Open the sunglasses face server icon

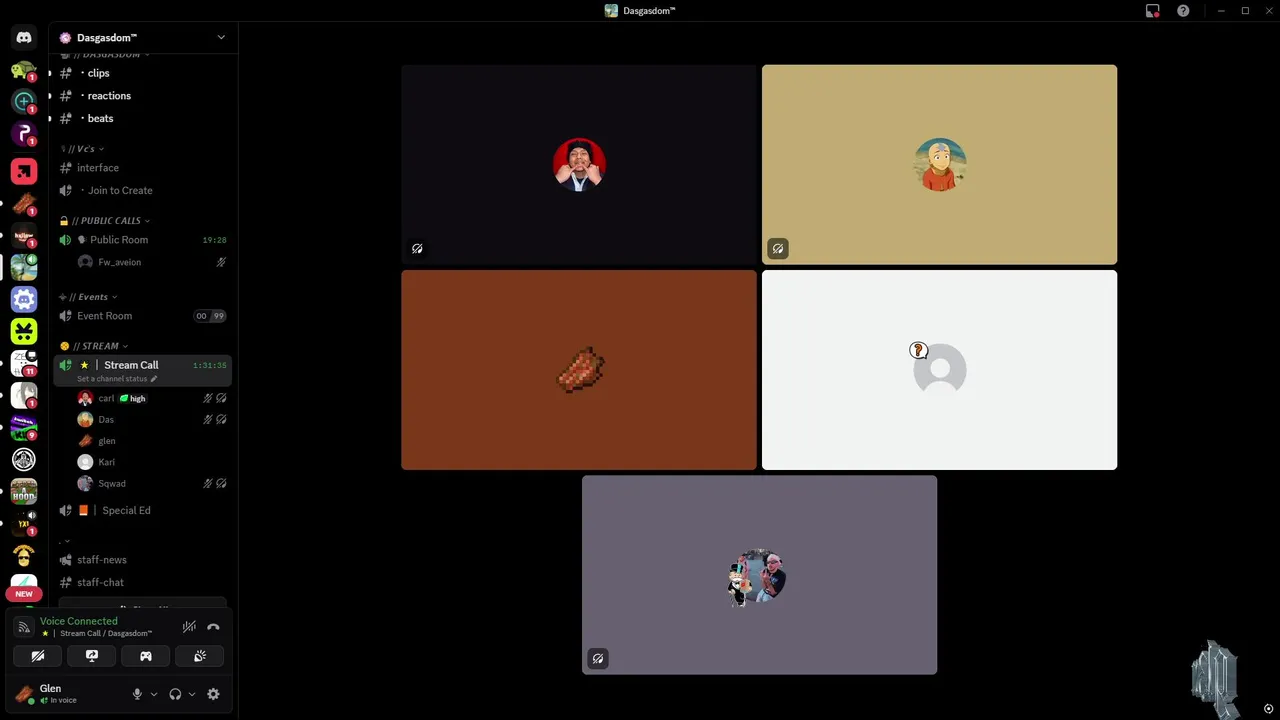24,555
